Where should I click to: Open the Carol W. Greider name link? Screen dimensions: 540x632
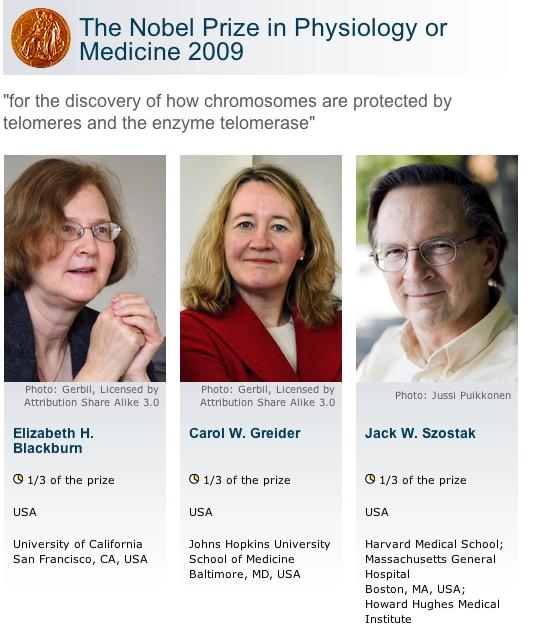[x=245, y=433]
